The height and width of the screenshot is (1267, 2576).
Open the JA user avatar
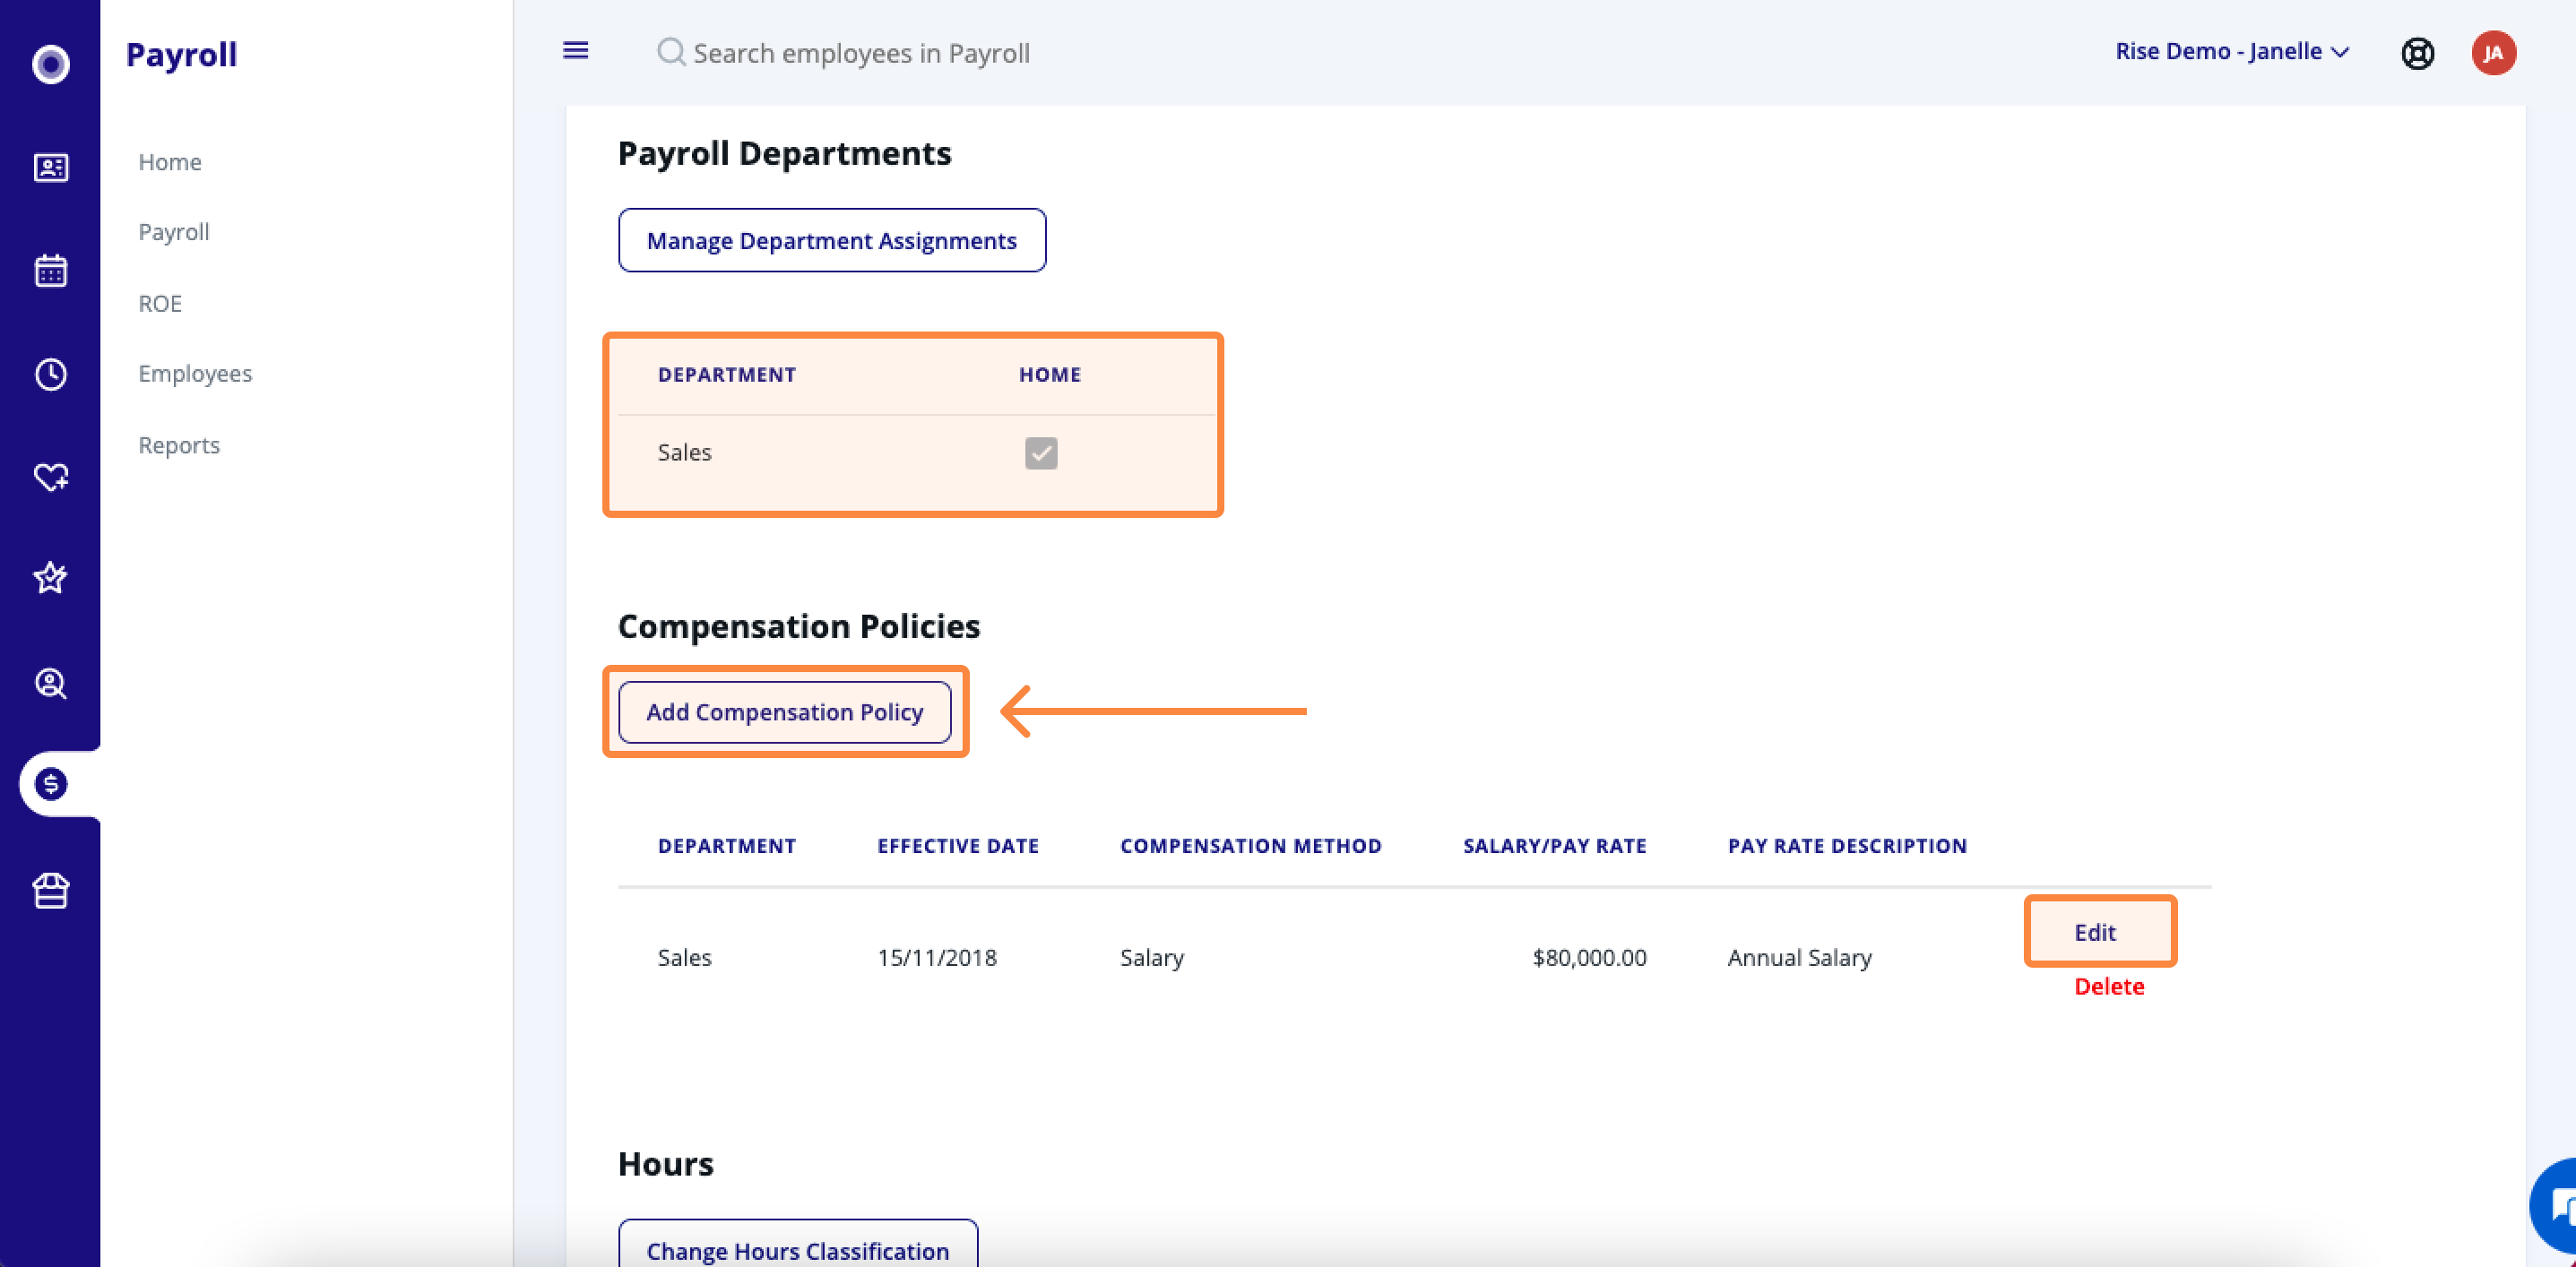(x=2493, y=53)
